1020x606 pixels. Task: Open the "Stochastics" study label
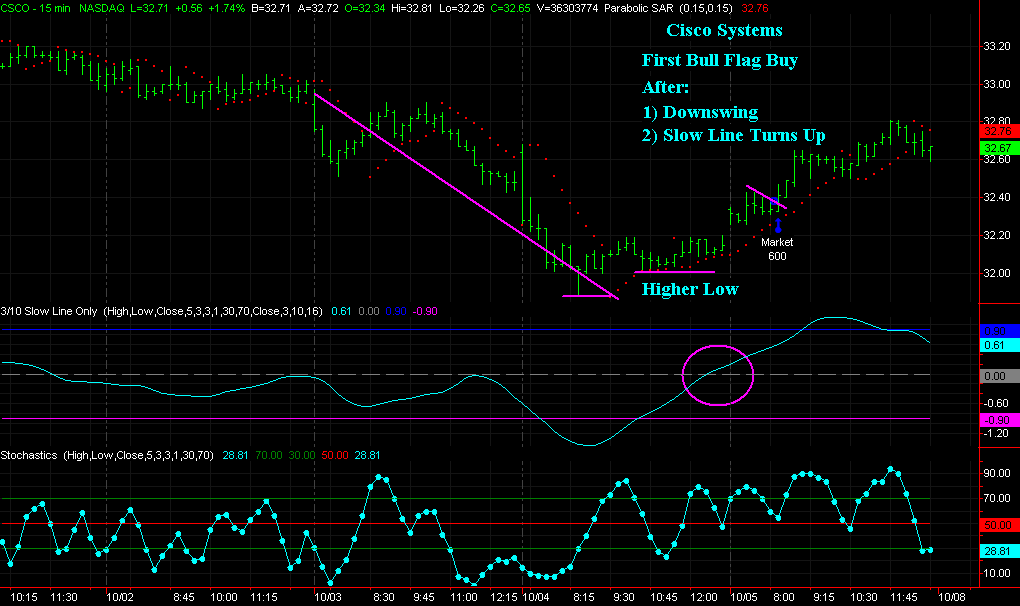[x=29, y=455]
